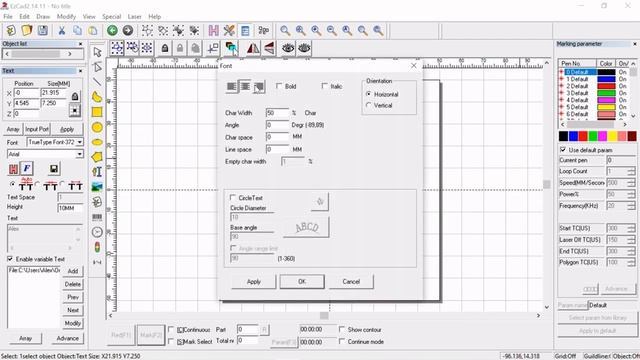This screenshot has height=360, width=640.
Task: Click the Cut scissors icon
Action: [x=62, y=30]
